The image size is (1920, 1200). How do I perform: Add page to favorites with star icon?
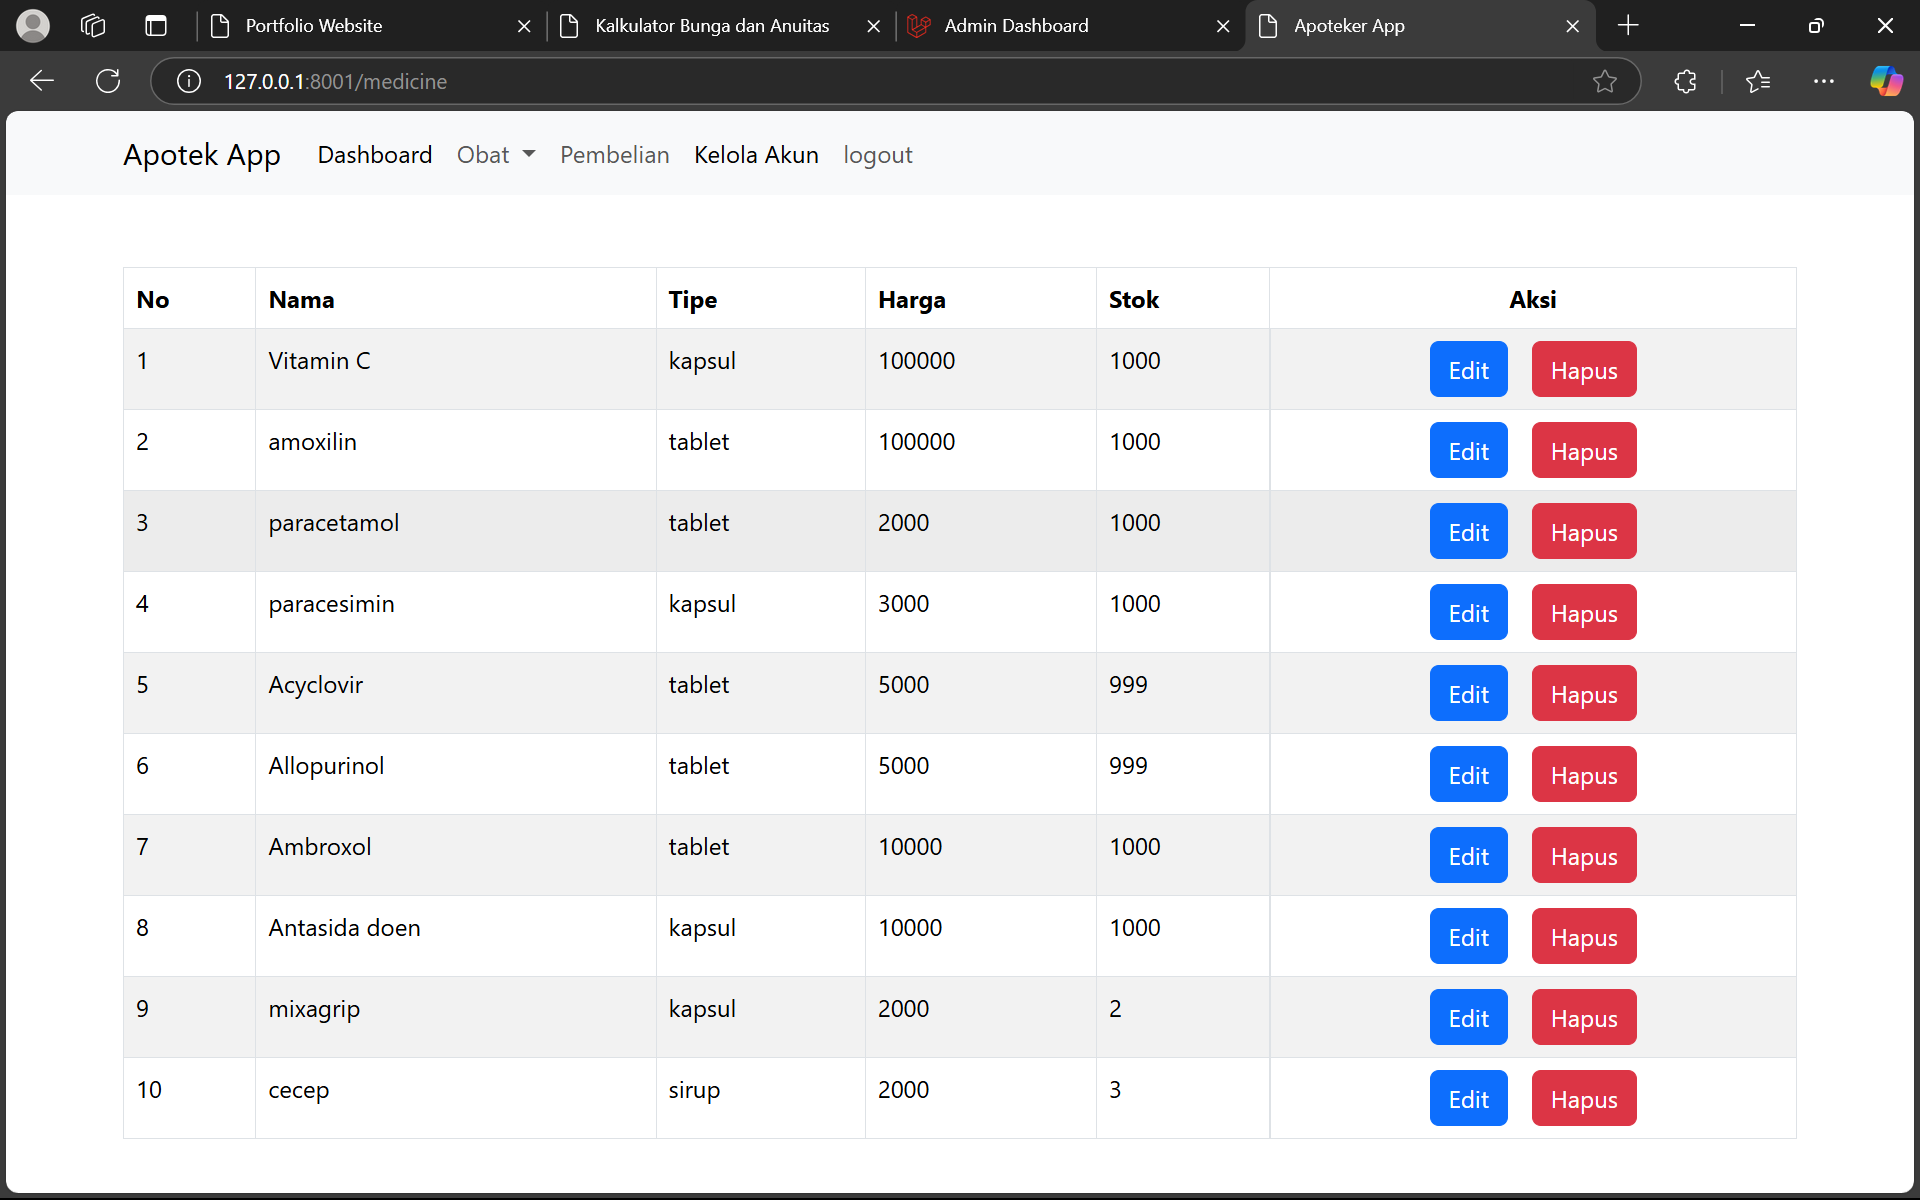(1604, 81)
